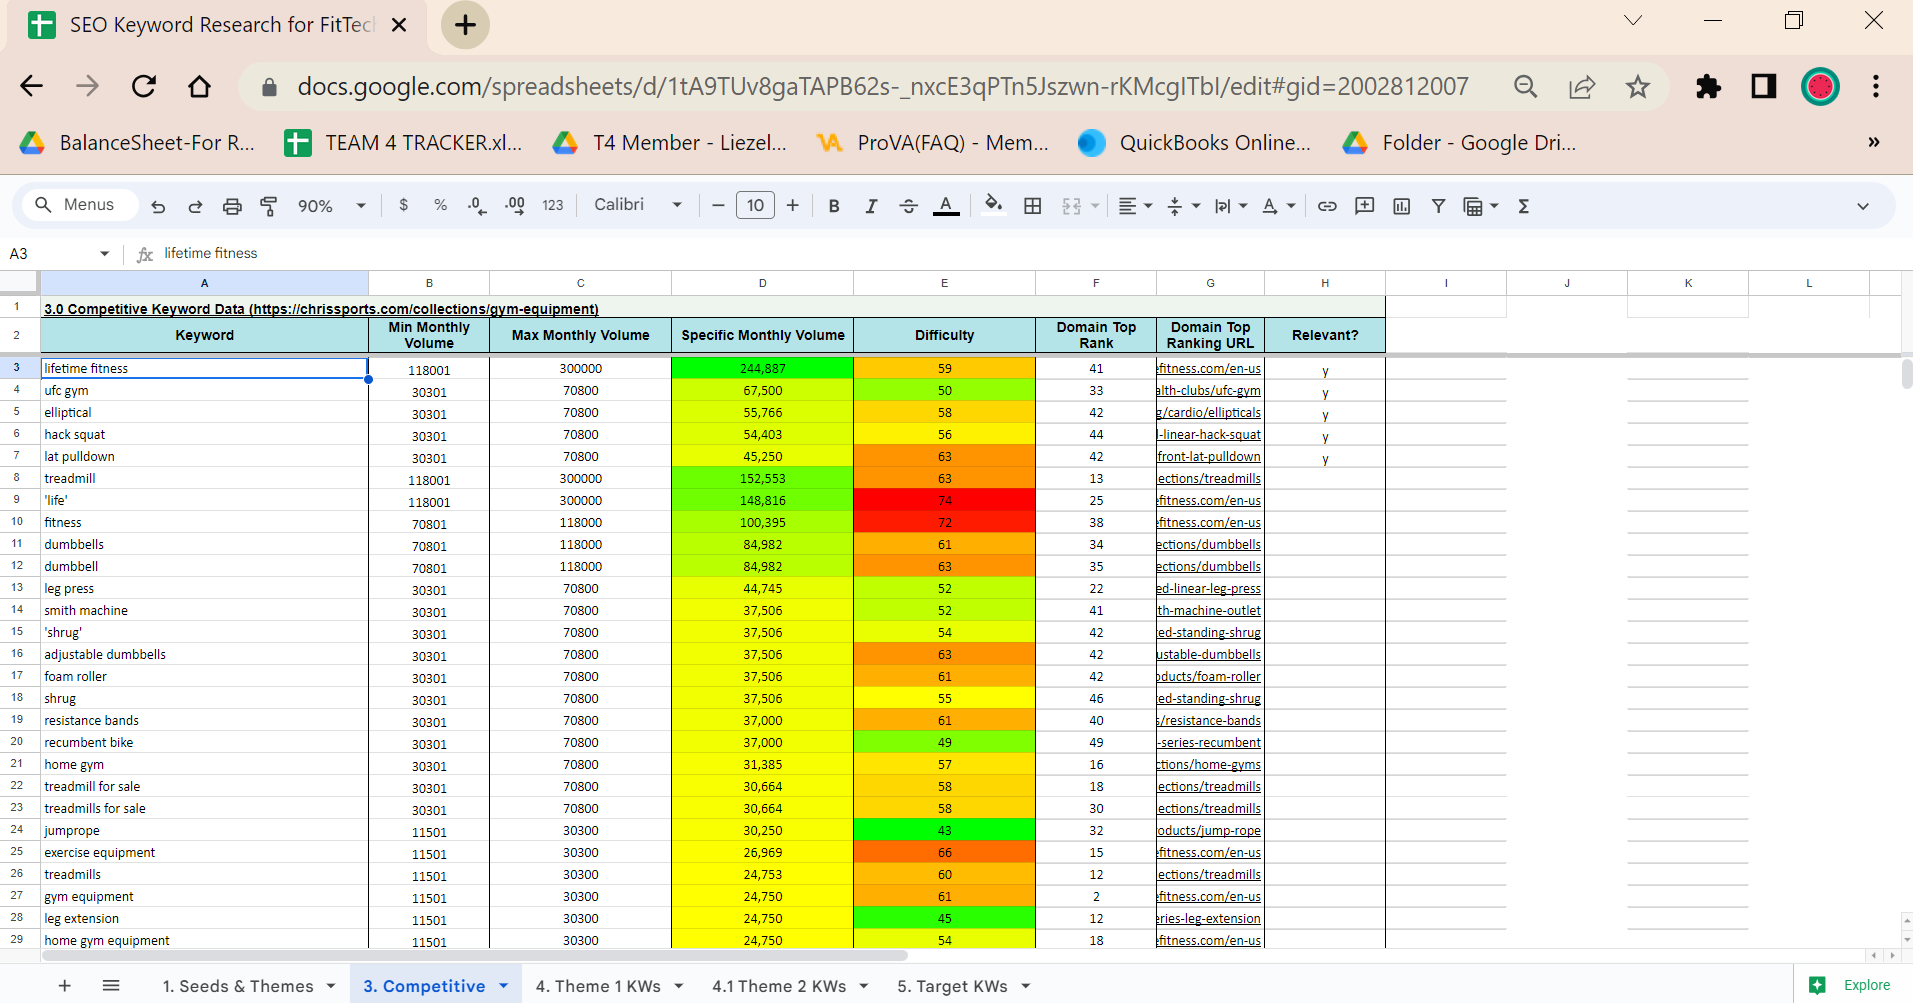
Task: Toggle italic formatting
Action: (871, 206)
